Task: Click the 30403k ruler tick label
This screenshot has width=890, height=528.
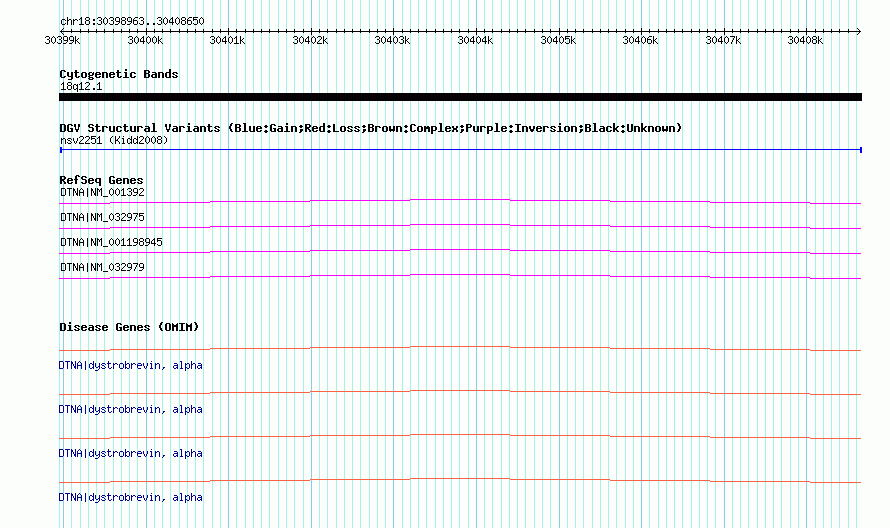Action: (393, 40)
